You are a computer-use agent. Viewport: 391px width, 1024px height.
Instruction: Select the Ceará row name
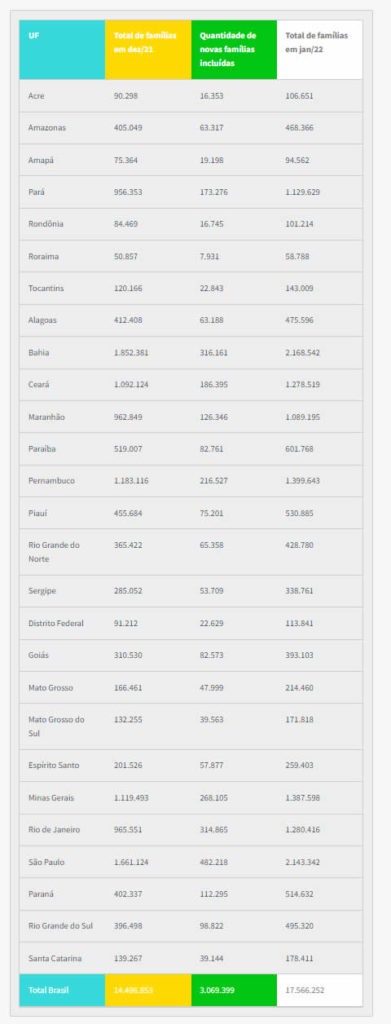[38, 385]
